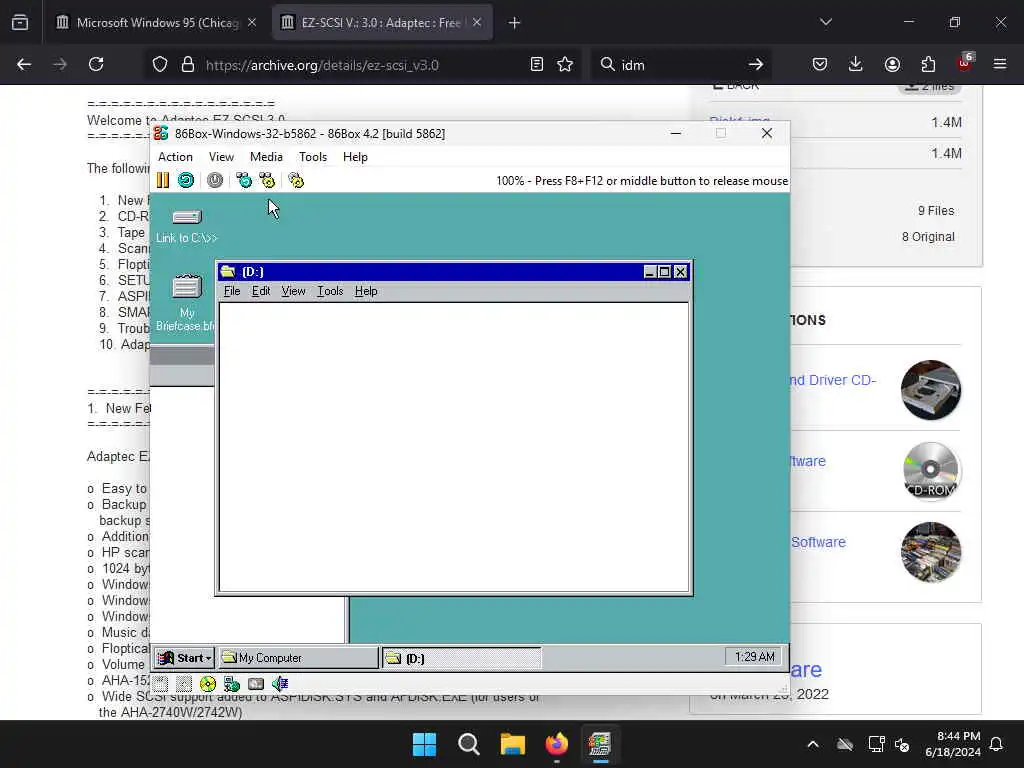This screenshot has width=1024, height=768.
Task: Open 86Box Action menu
Action: click(175, 157)
